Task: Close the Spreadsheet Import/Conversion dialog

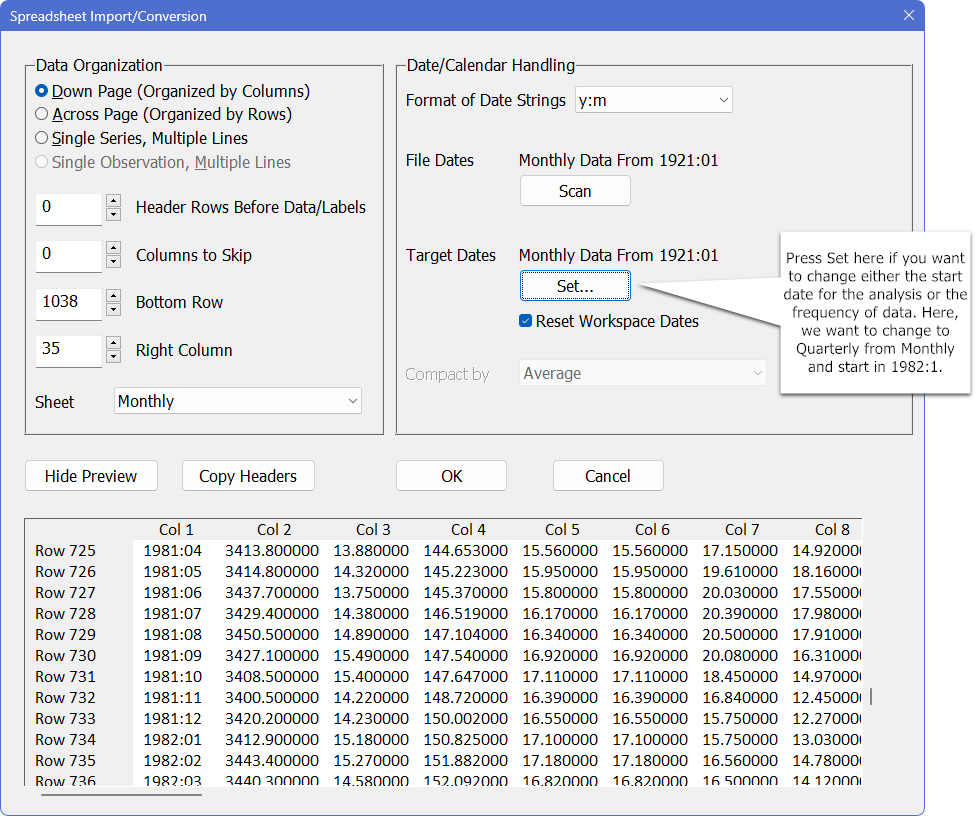Action: [x=909, y=16]
